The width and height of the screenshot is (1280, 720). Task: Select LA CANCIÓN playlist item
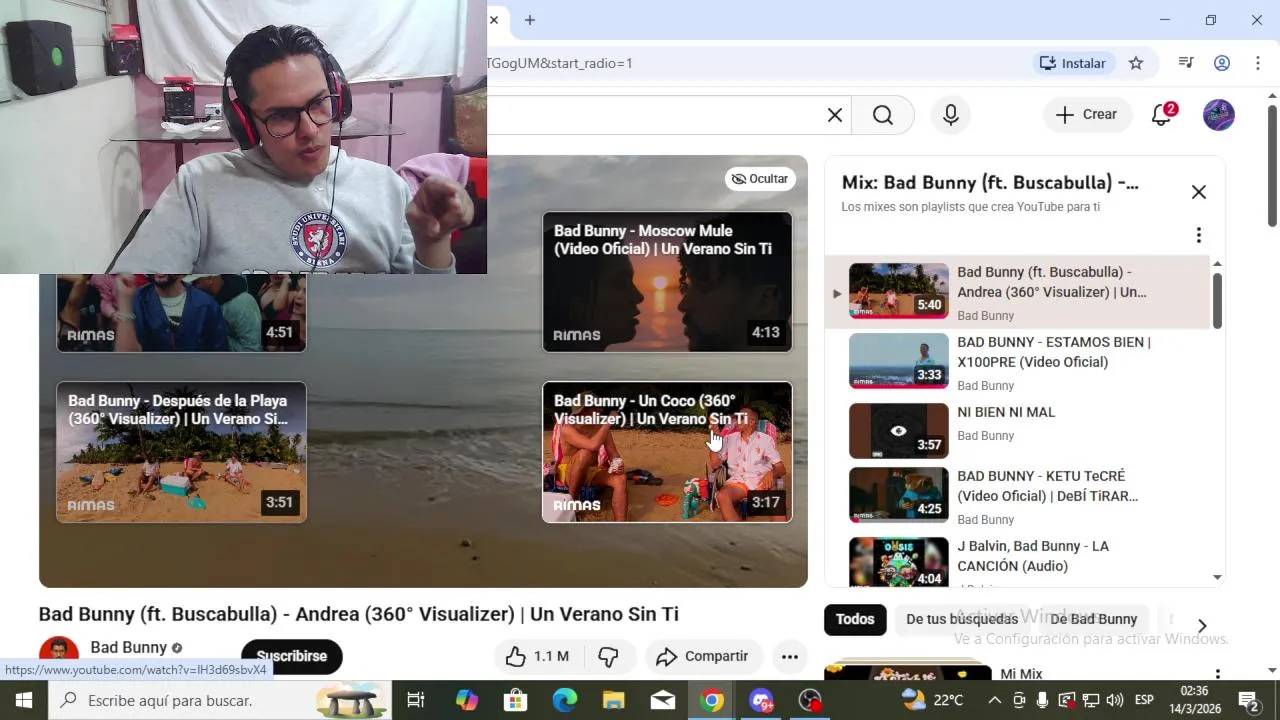[x=1017, y=560]
